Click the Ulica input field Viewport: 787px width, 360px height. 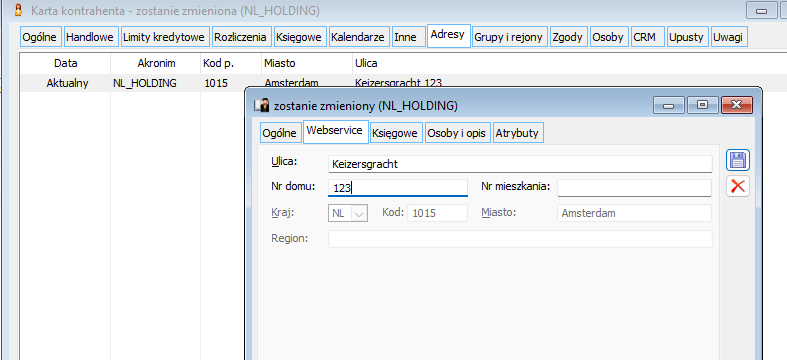(x=520, y=164)
